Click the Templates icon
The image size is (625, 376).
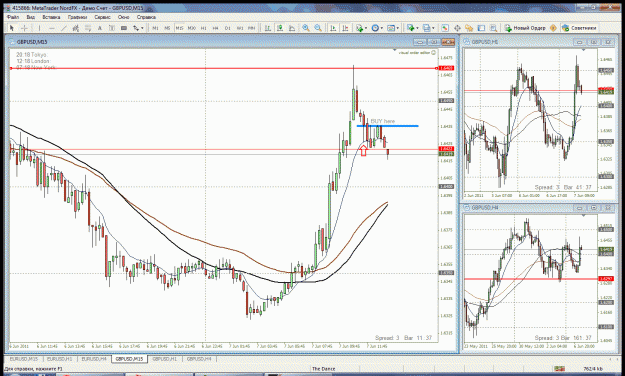tap(391, 28)
